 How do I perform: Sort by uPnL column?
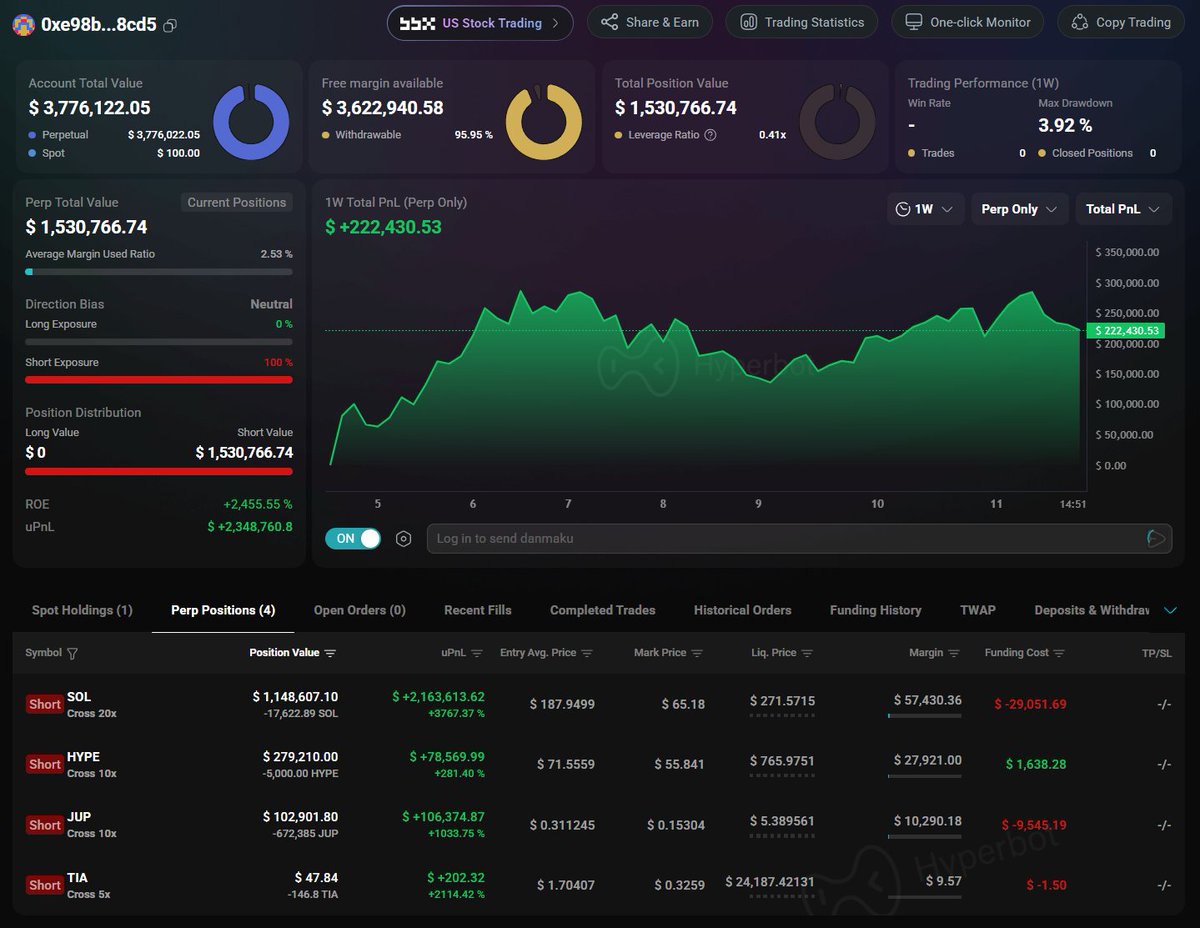tap(477, 653)
